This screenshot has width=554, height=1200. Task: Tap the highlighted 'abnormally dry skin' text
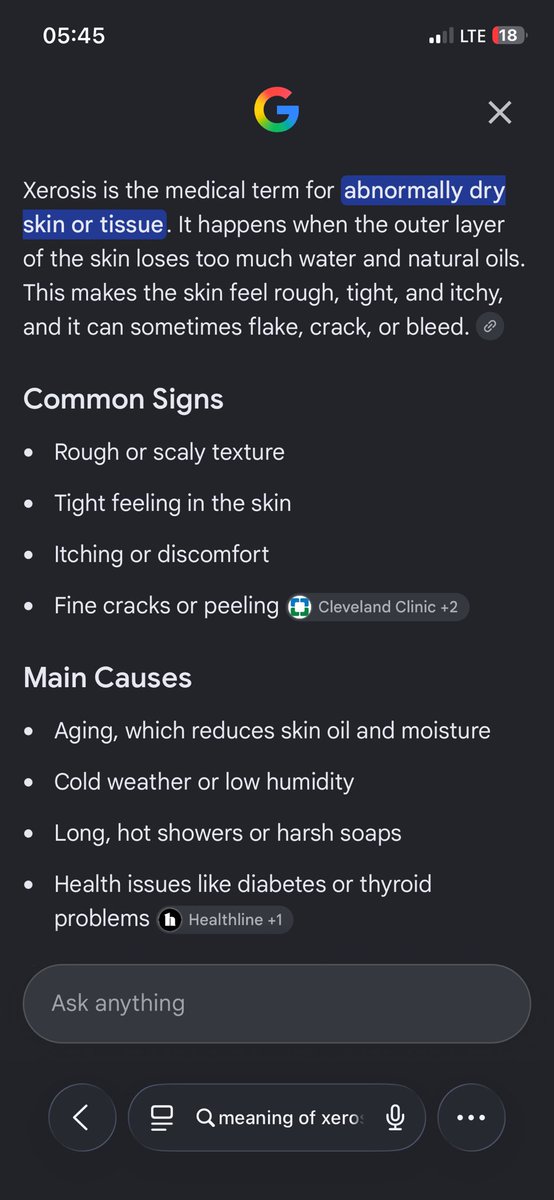pyautogui.click(x=263, y=207)
